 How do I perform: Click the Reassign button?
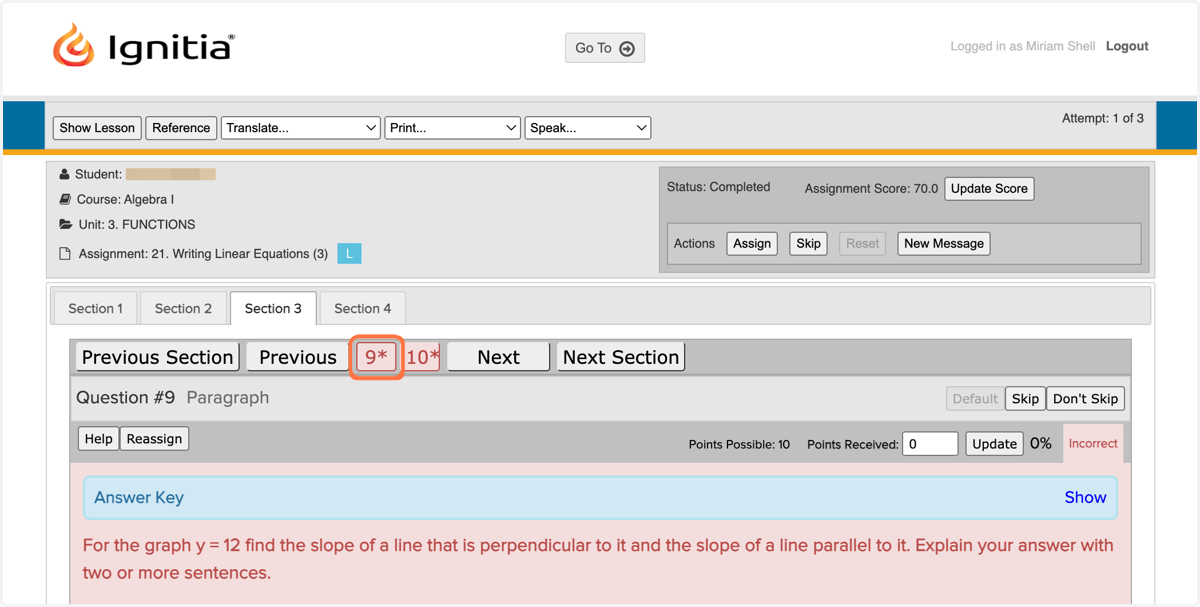click(154, 439)
